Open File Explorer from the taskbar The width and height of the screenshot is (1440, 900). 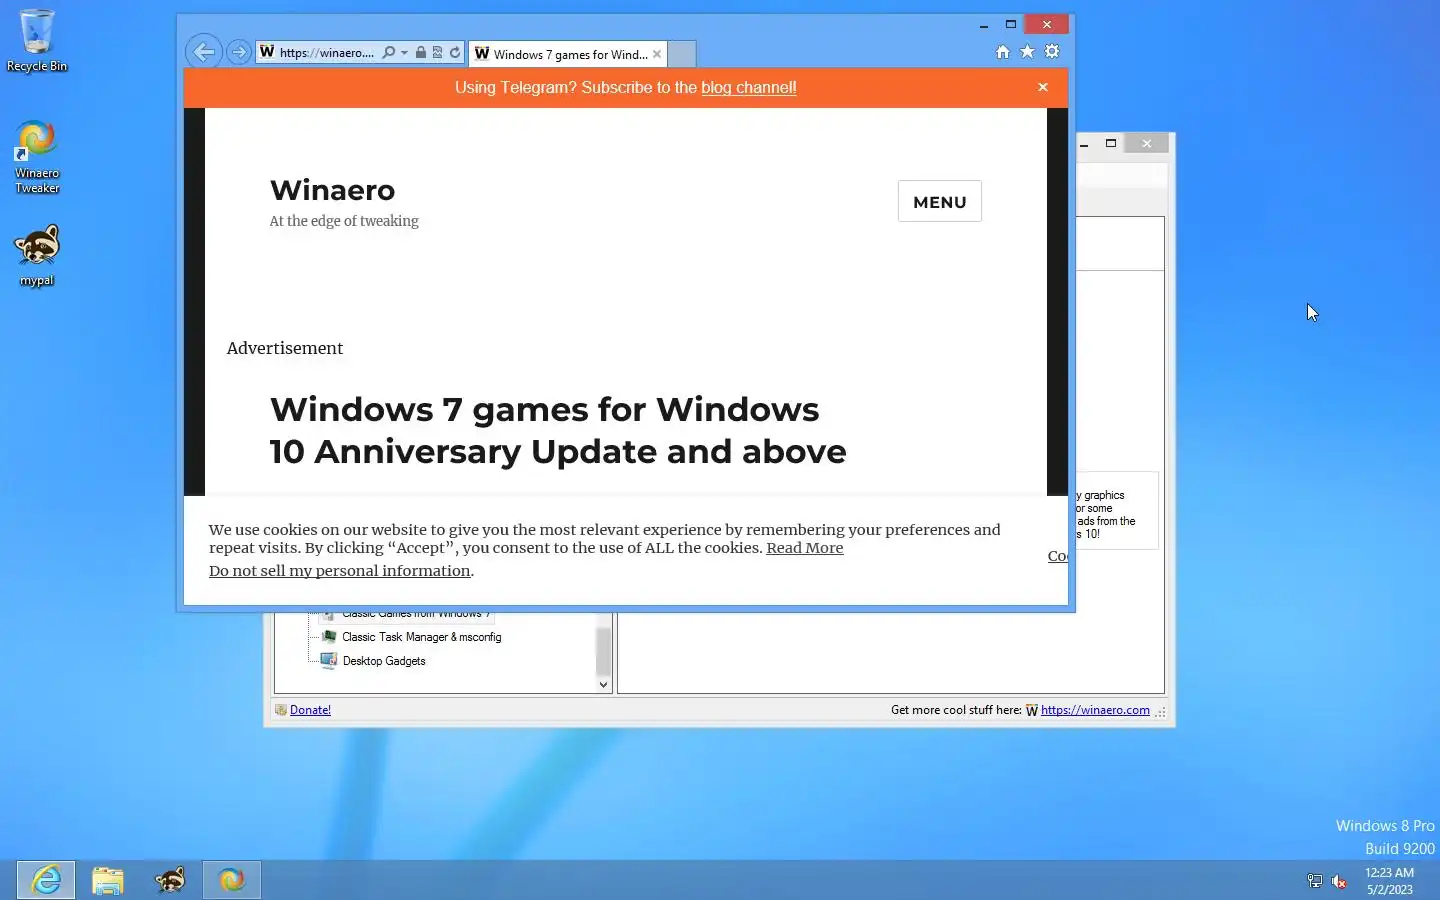[108, 880]
